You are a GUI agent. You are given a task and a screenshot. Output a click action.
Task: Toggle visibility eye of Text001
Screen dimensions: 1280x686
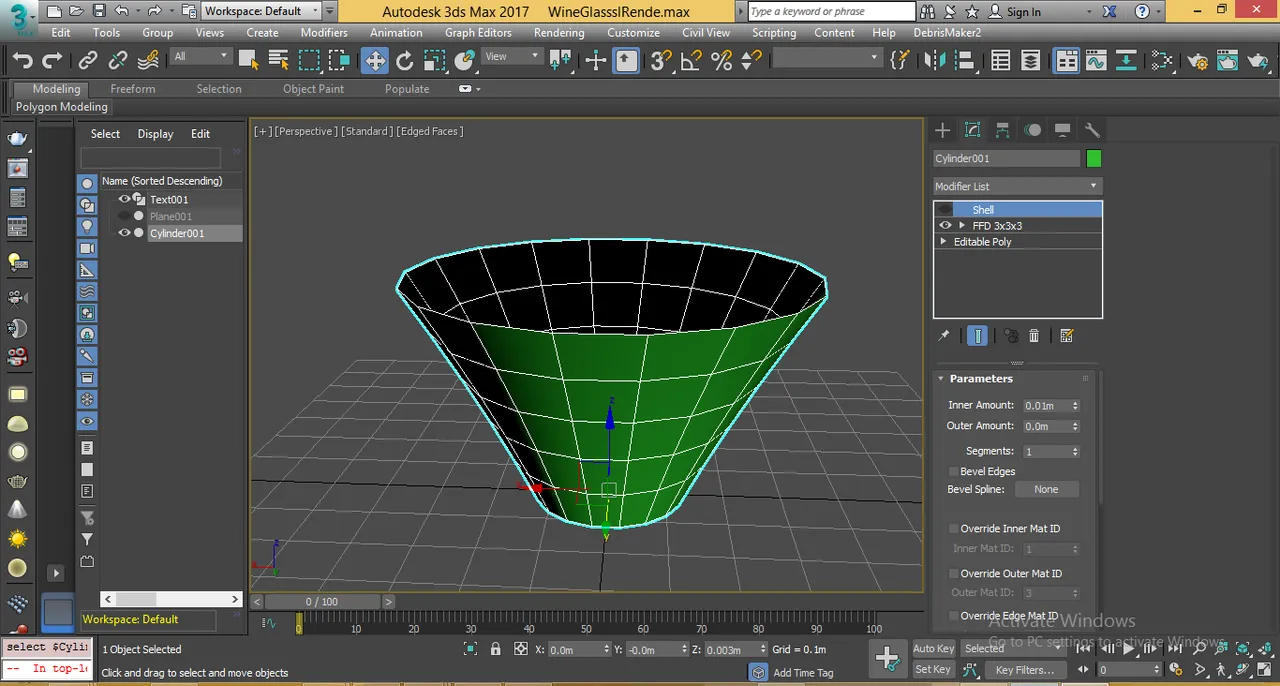click(x=124, y=199)
